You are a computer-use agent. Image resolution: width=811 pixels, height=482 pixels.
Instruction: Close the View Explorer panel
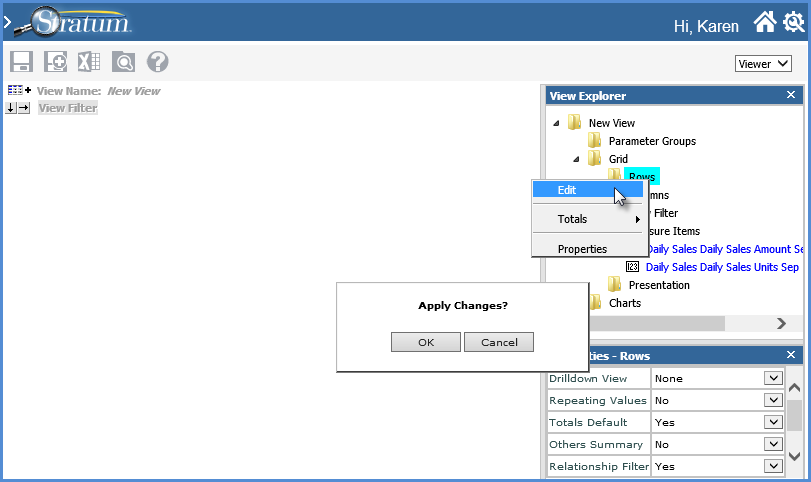pos(790,95)
